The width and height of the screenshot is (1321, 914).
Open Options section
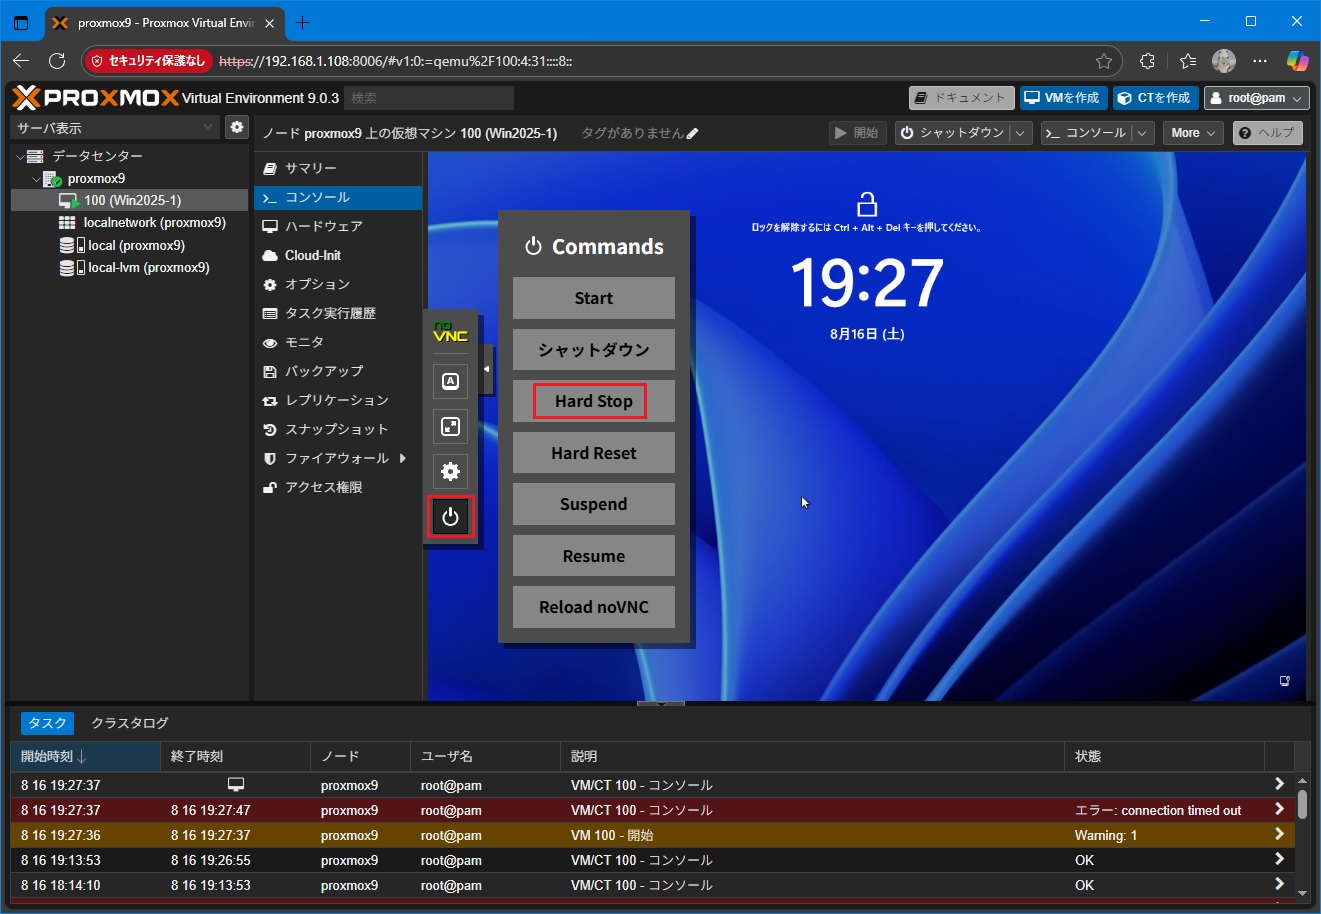(338, 284)
